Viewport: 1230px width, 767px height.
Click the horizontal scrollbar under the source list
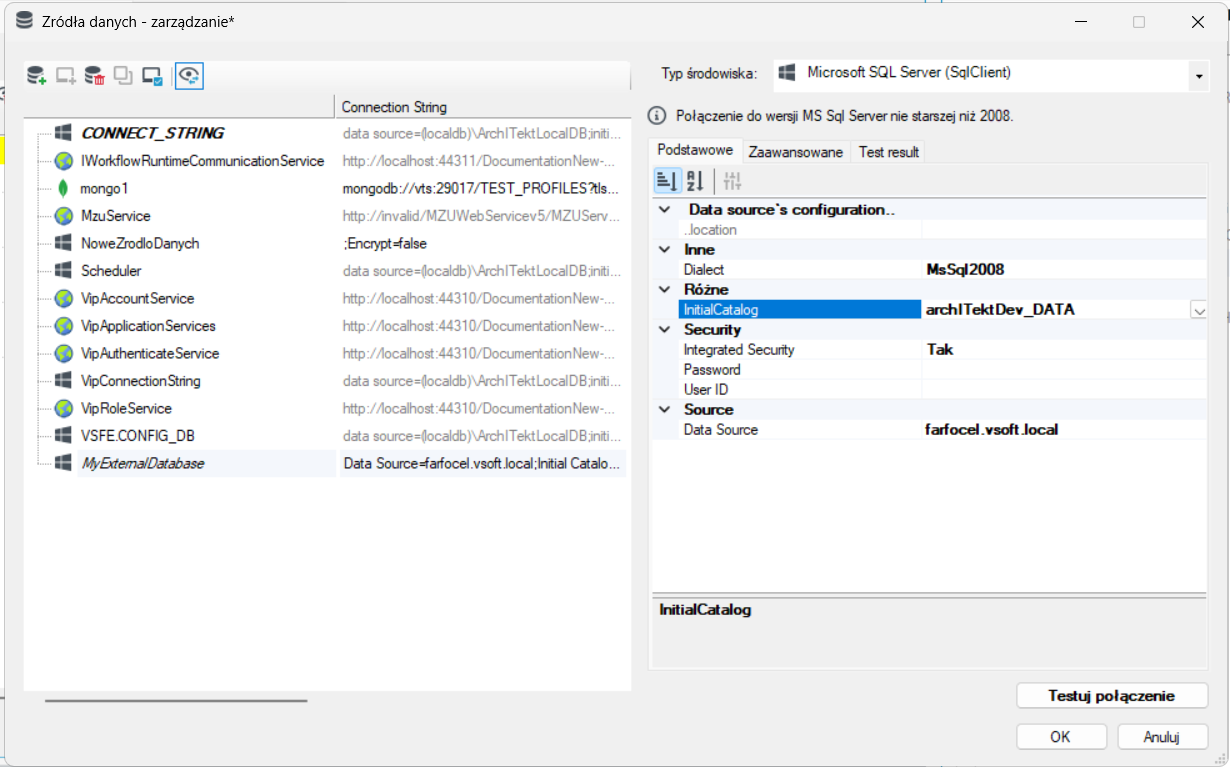pos(176,701)
